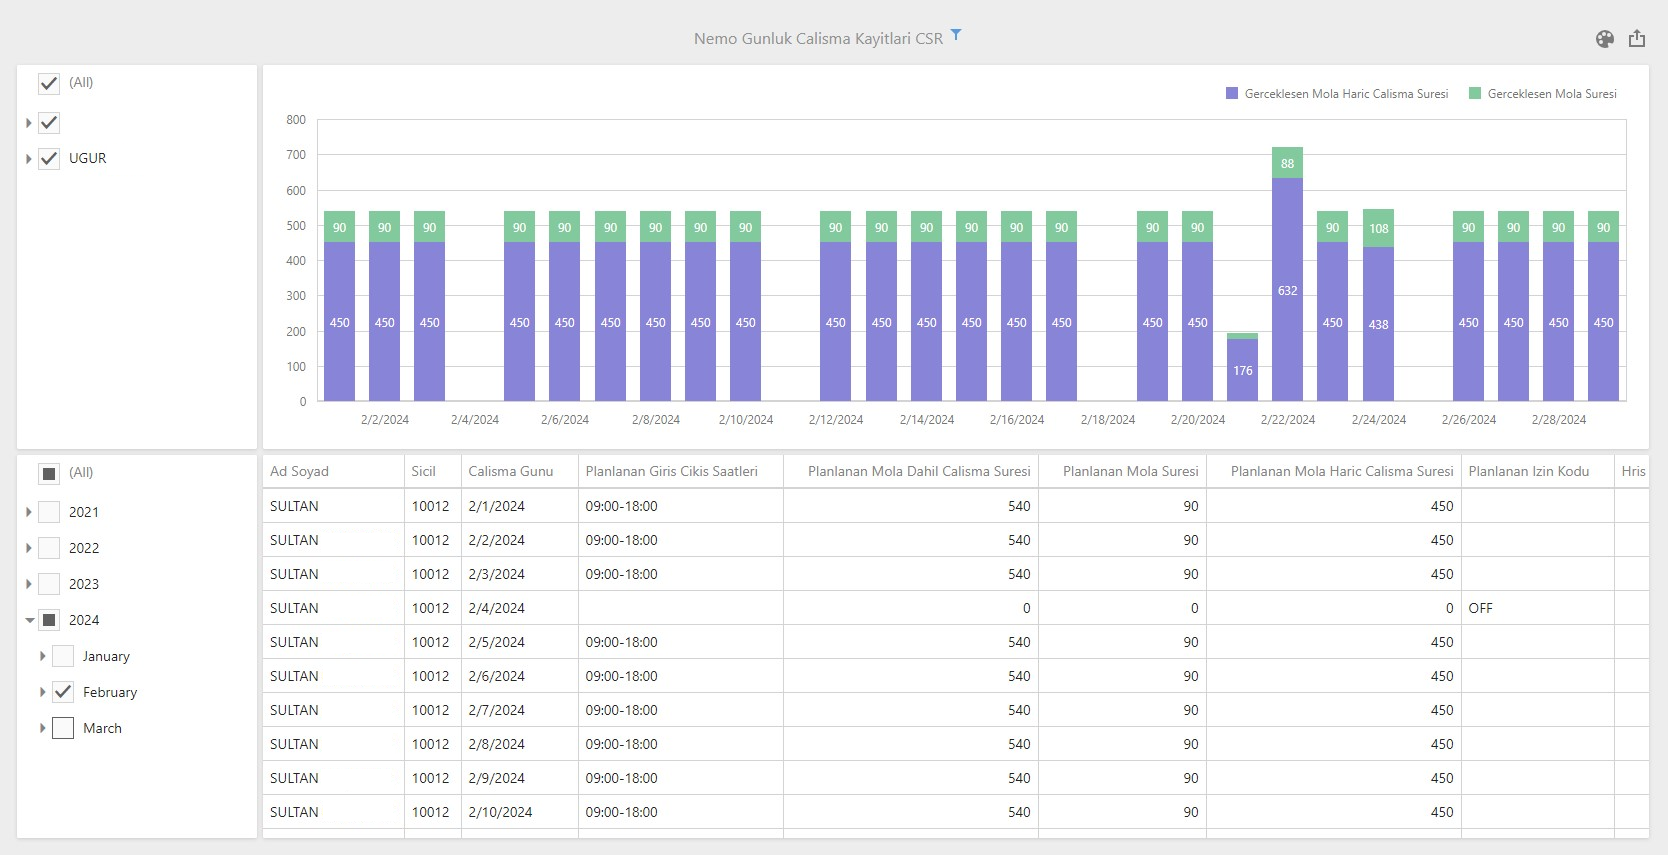Viewport: 1668px width, 855px height.
Task: Expand the February month node
Action: click(42, 692)
